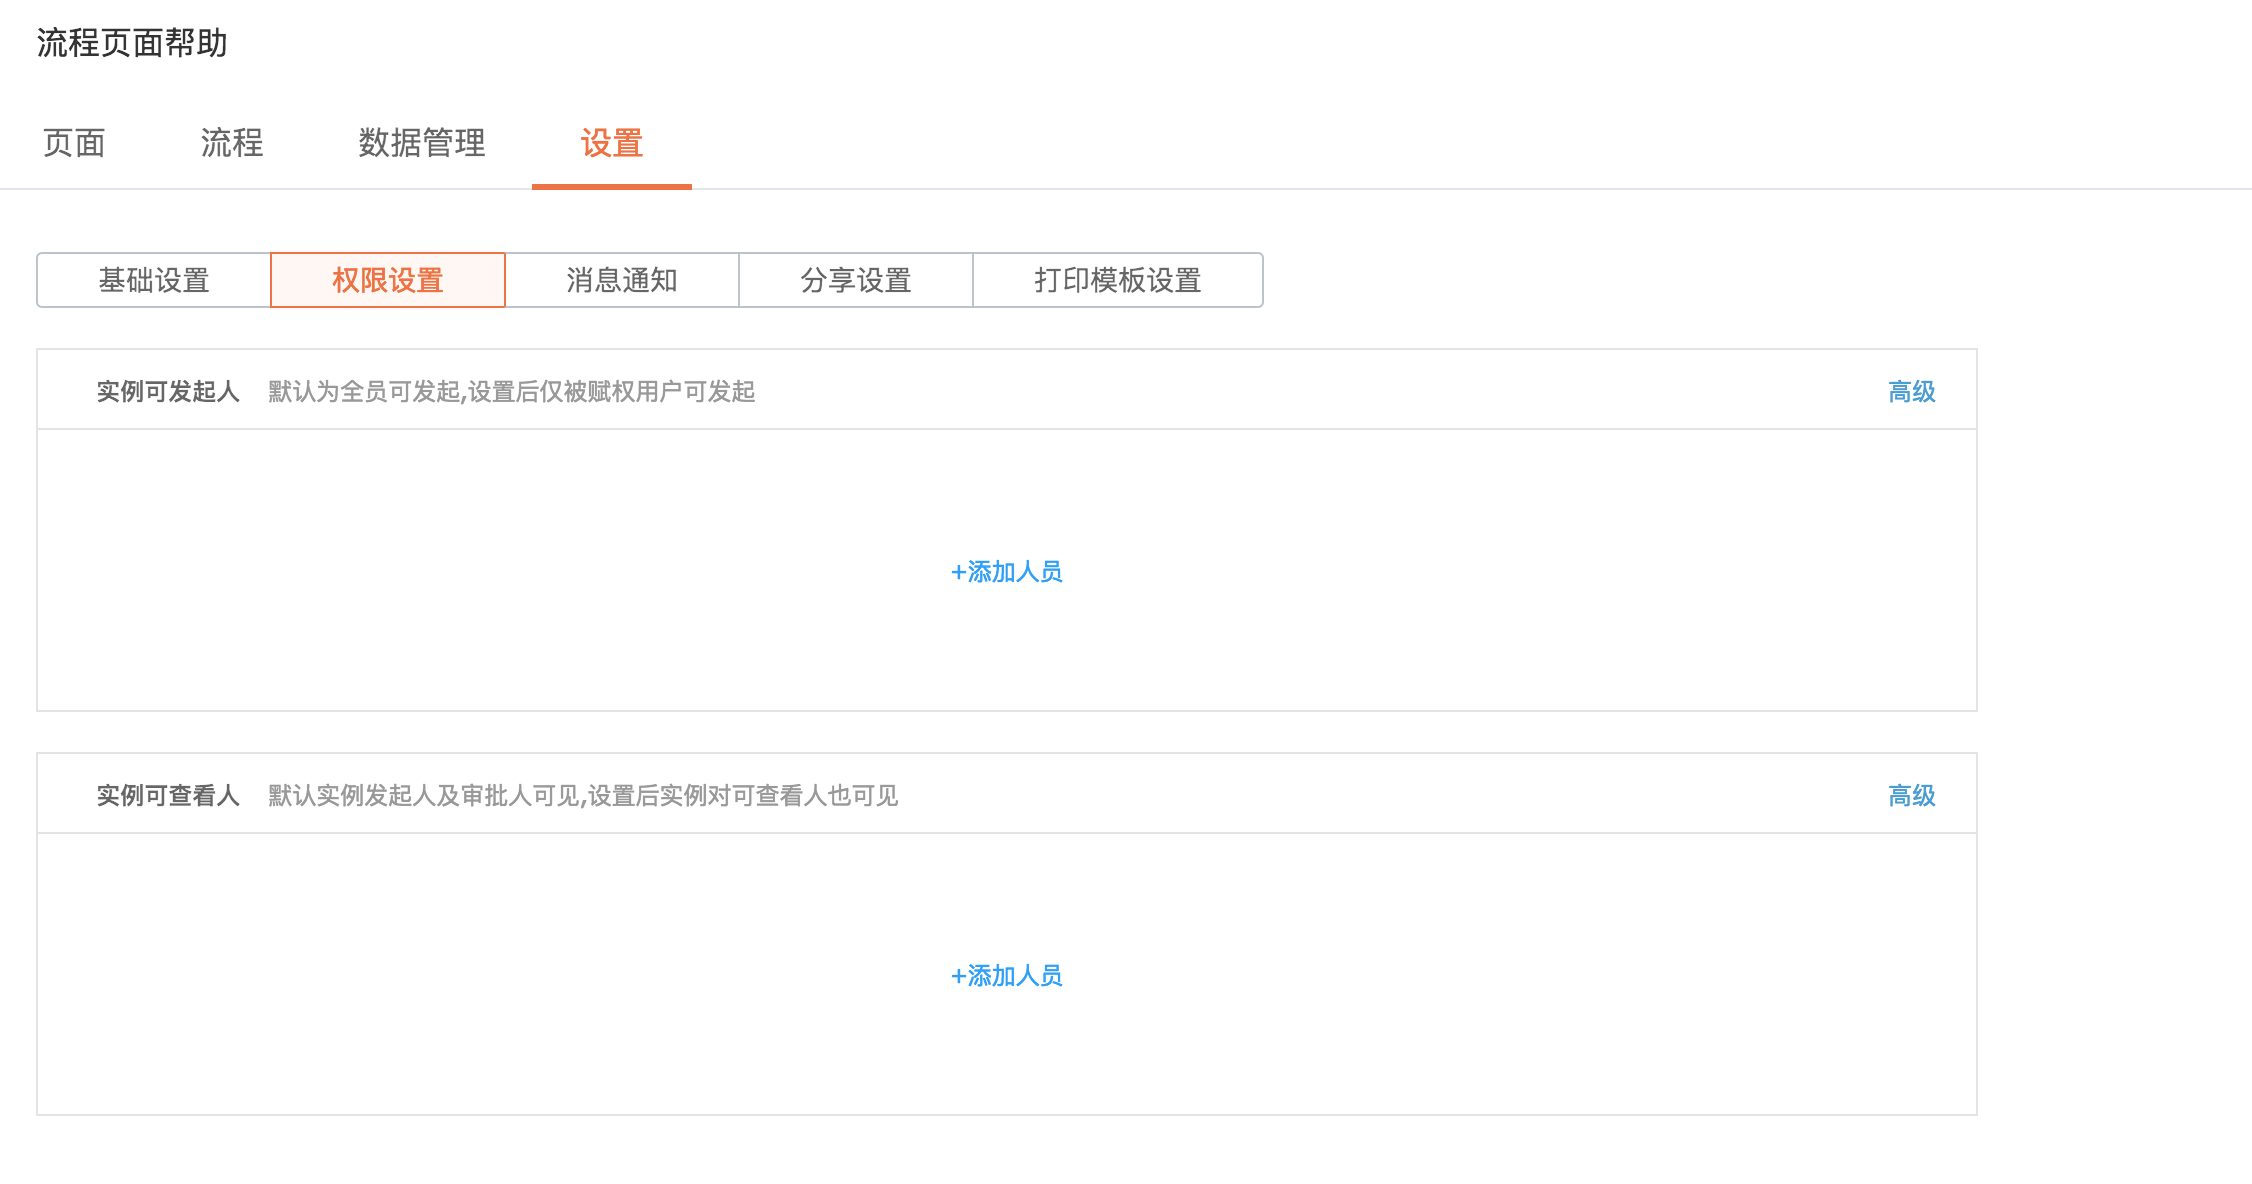
Task: Click the 流程页面帮助 page title
Action: (132, 43)
